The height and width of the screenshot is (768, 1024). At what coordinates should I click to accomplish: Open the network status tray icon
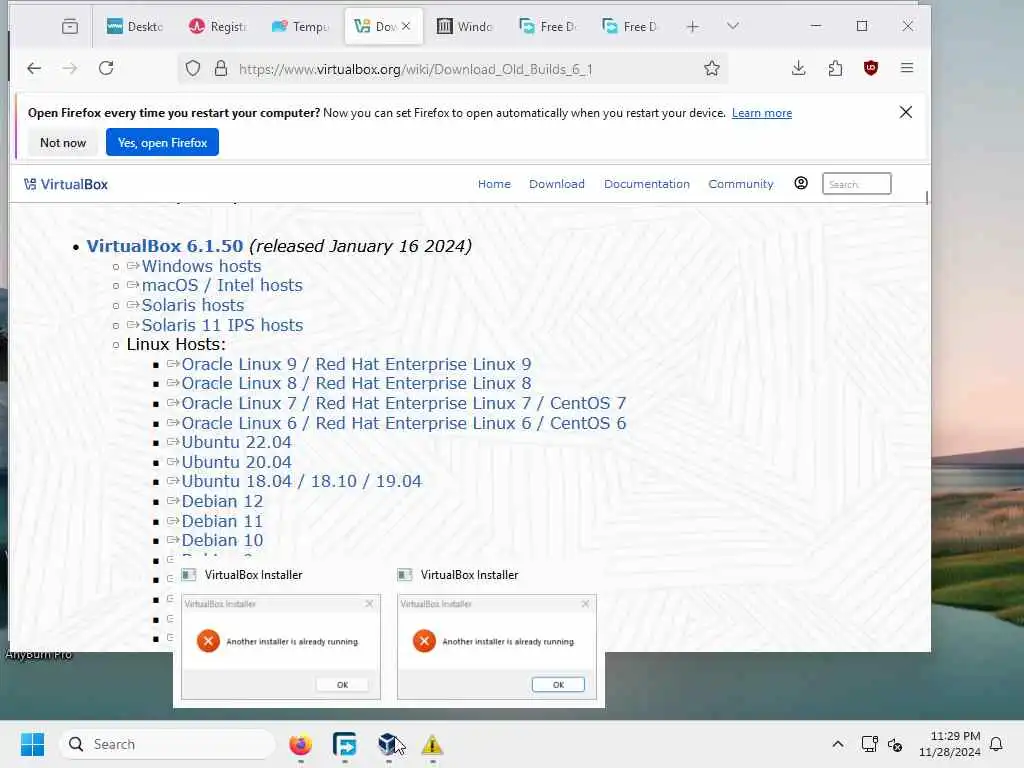(x=869, y=744)
